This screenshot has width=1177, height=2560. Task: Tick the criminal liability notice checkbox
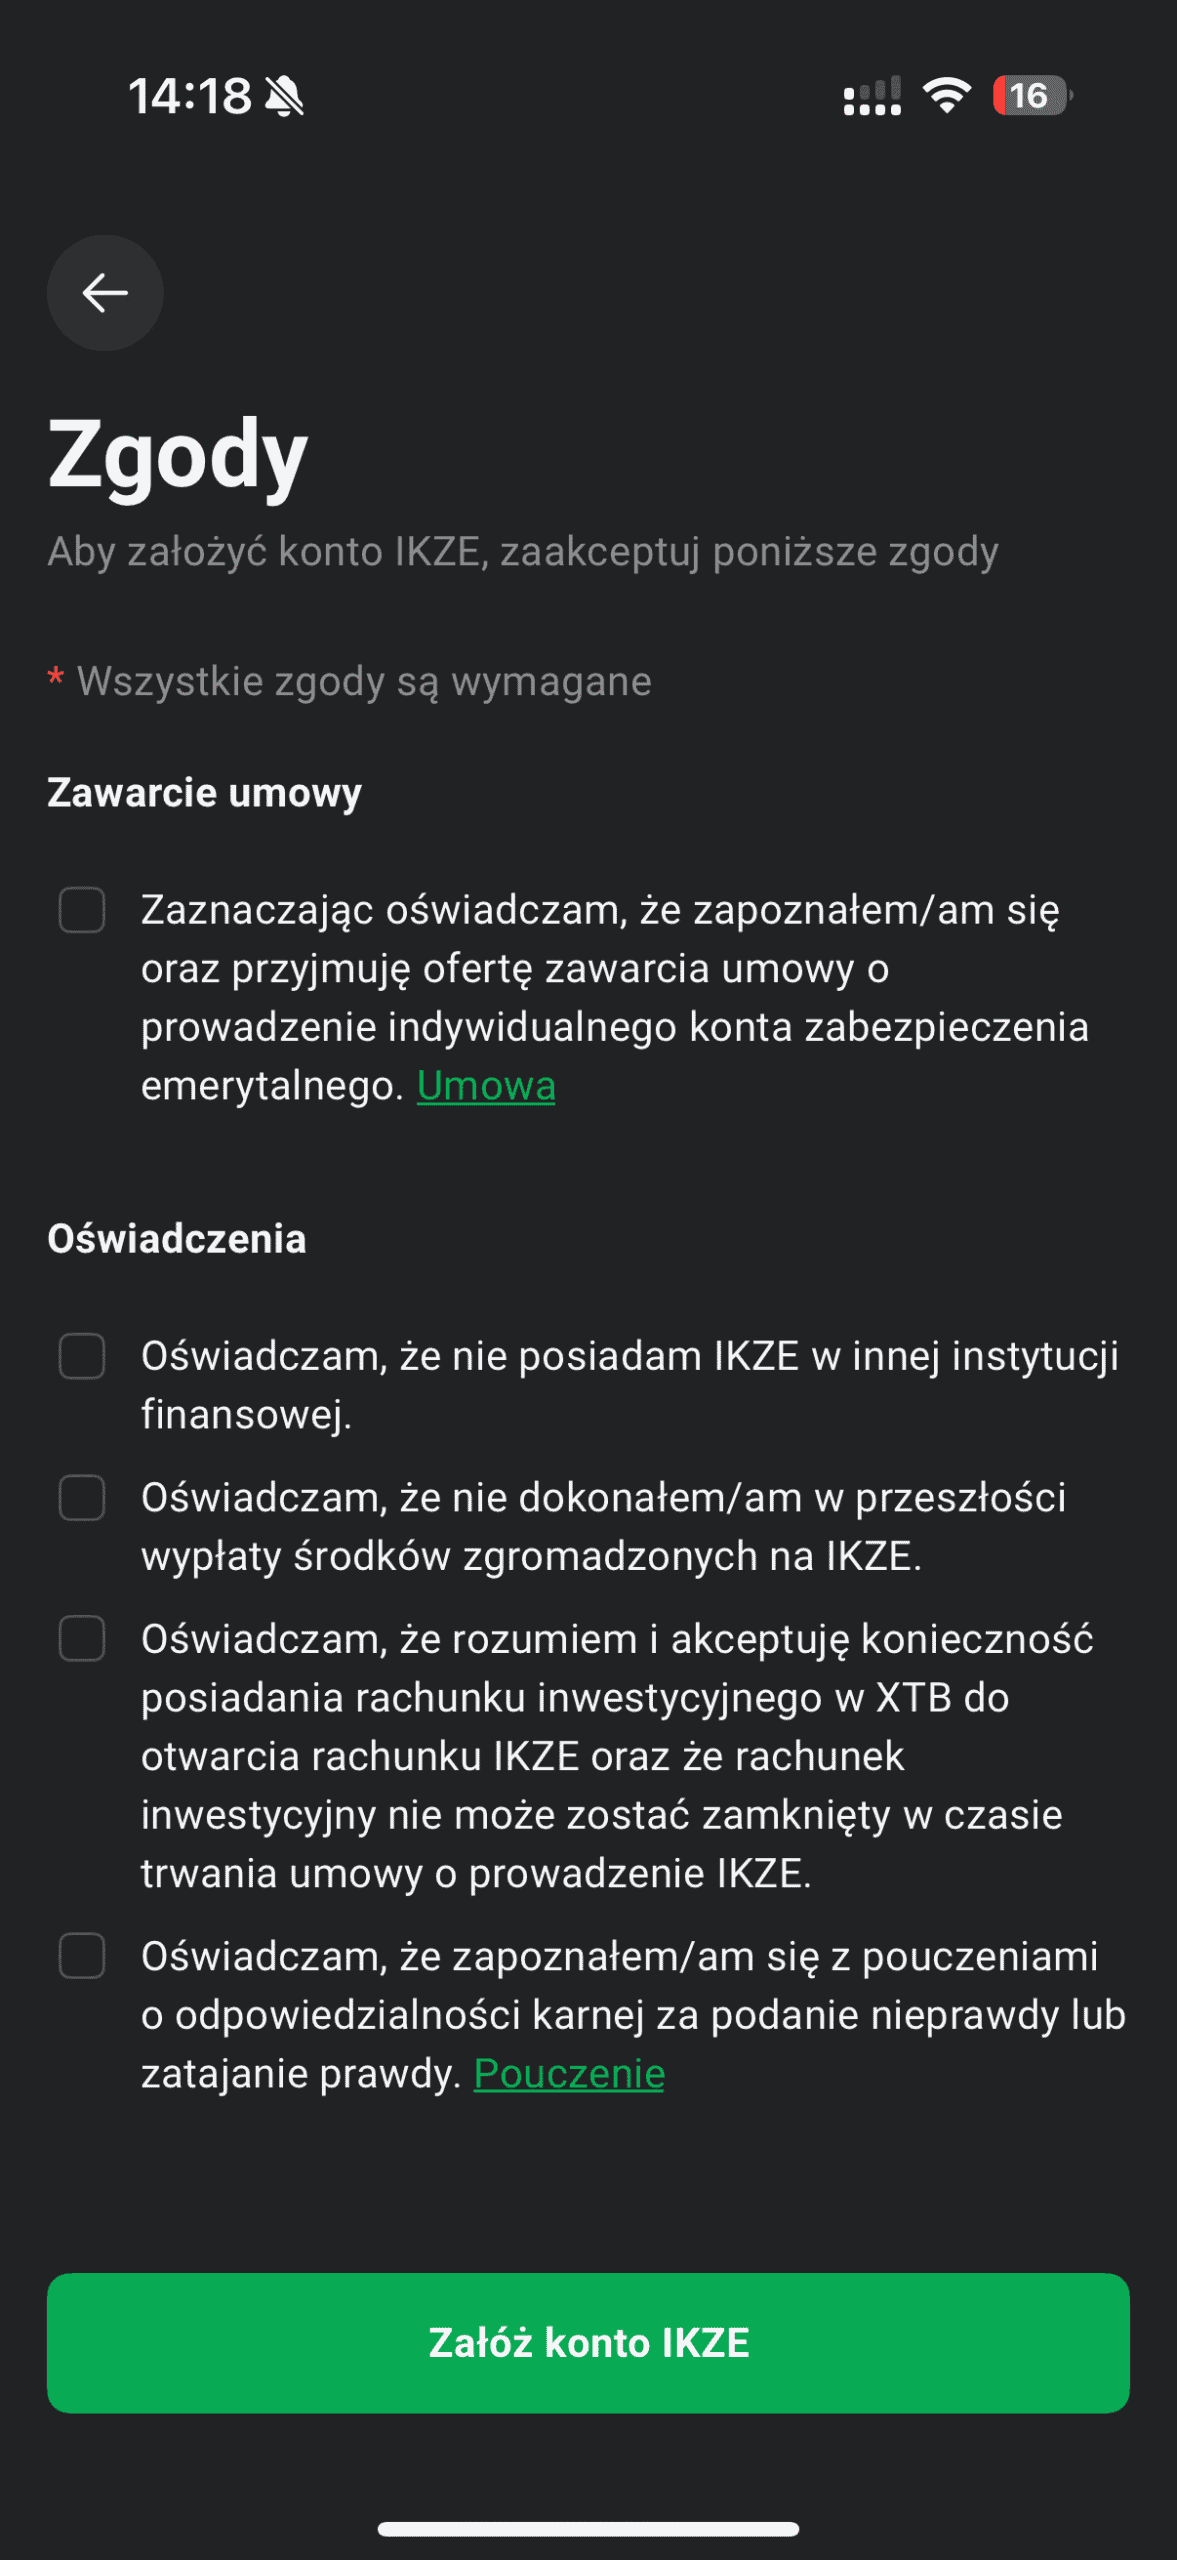82,1956
